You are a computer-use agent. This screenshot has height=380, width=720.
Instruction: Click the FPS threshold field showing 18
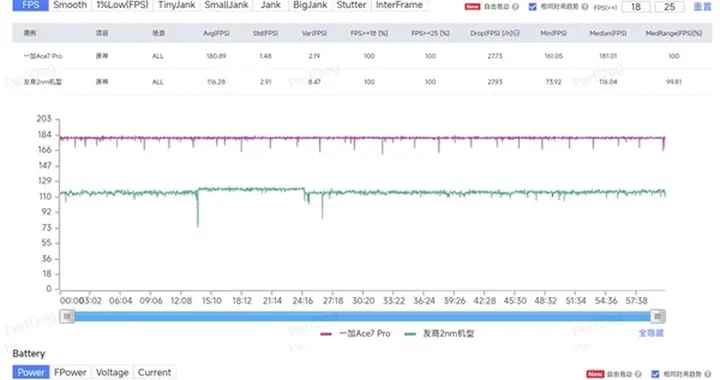tap(636, 7)
